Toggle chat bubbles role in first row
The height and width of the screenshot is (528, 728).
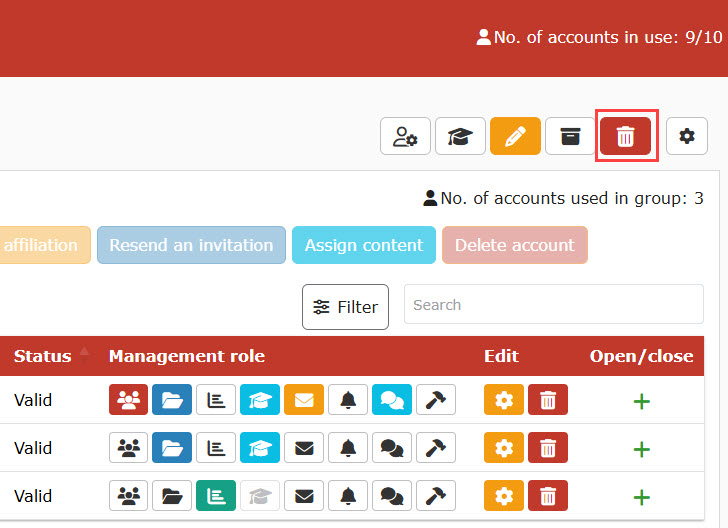392,400
